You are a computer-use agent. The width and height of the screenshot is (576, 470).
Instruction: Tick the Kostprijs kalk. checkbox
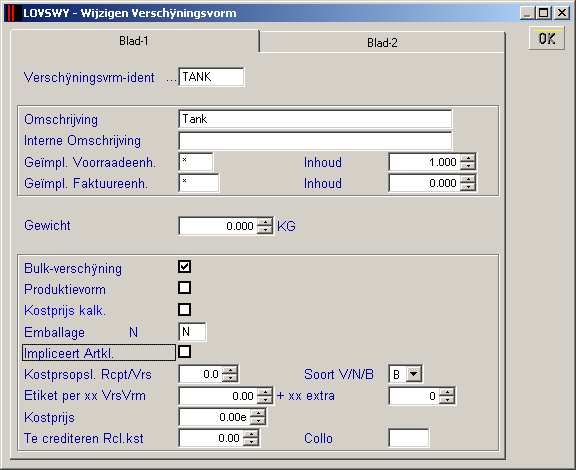click(x=184, y=309)
